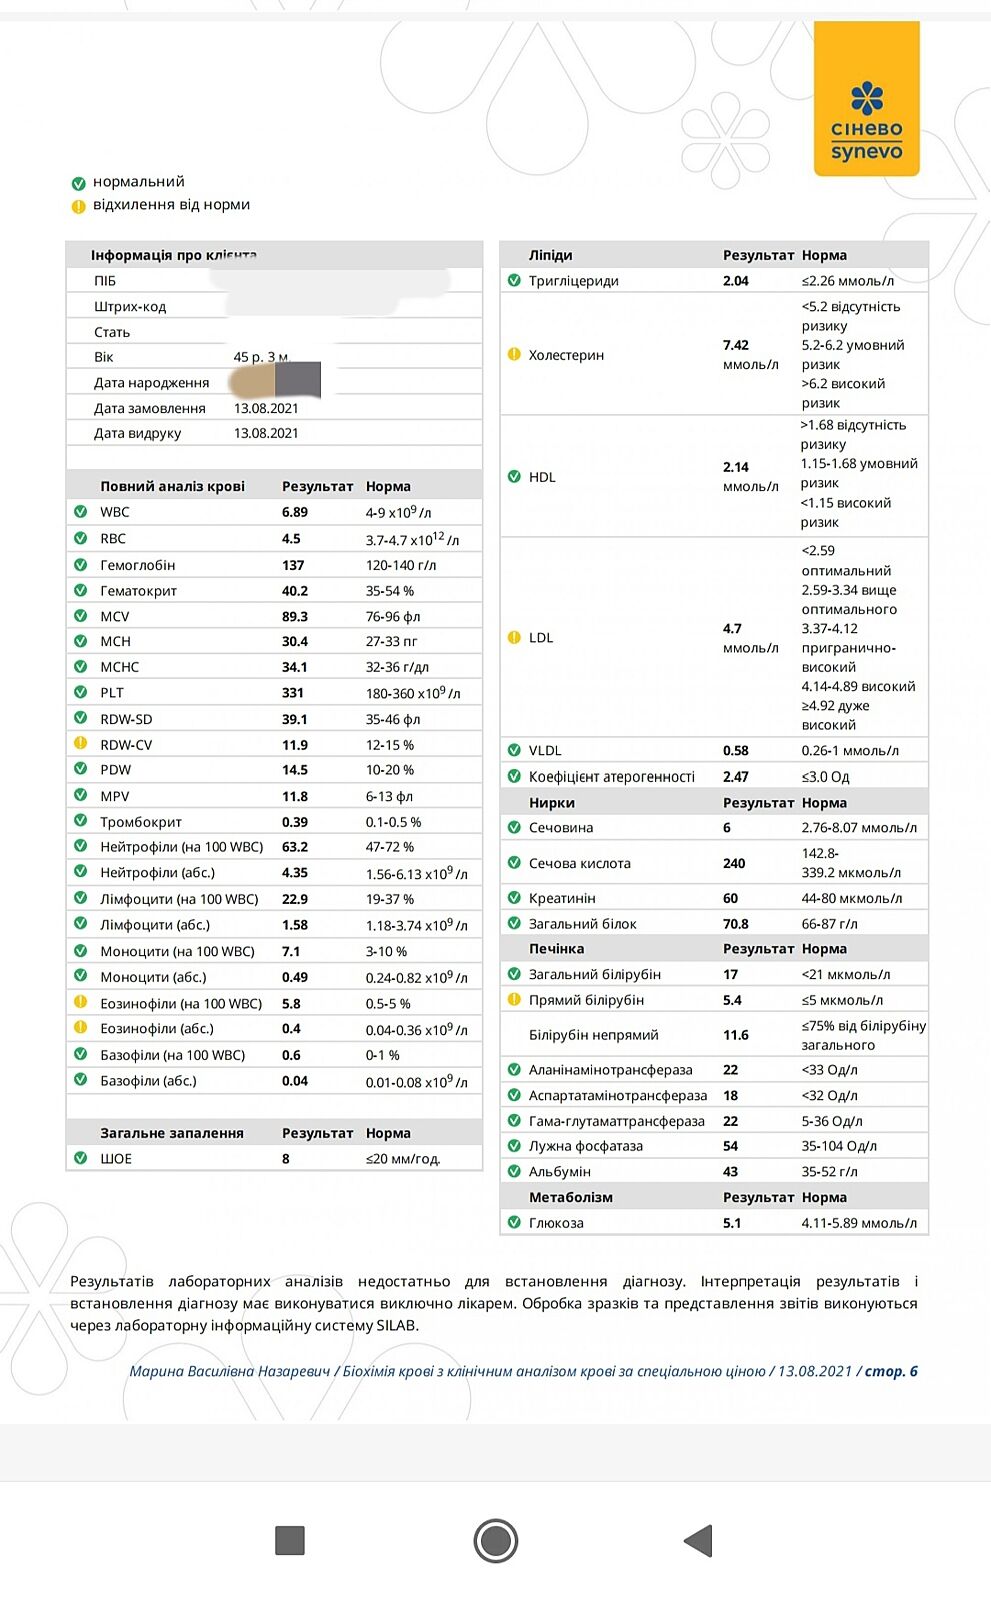This screenshot has height=1600, width=991.
Task: Click green check icon beside Глюкоза
Action: point(514,1222)
